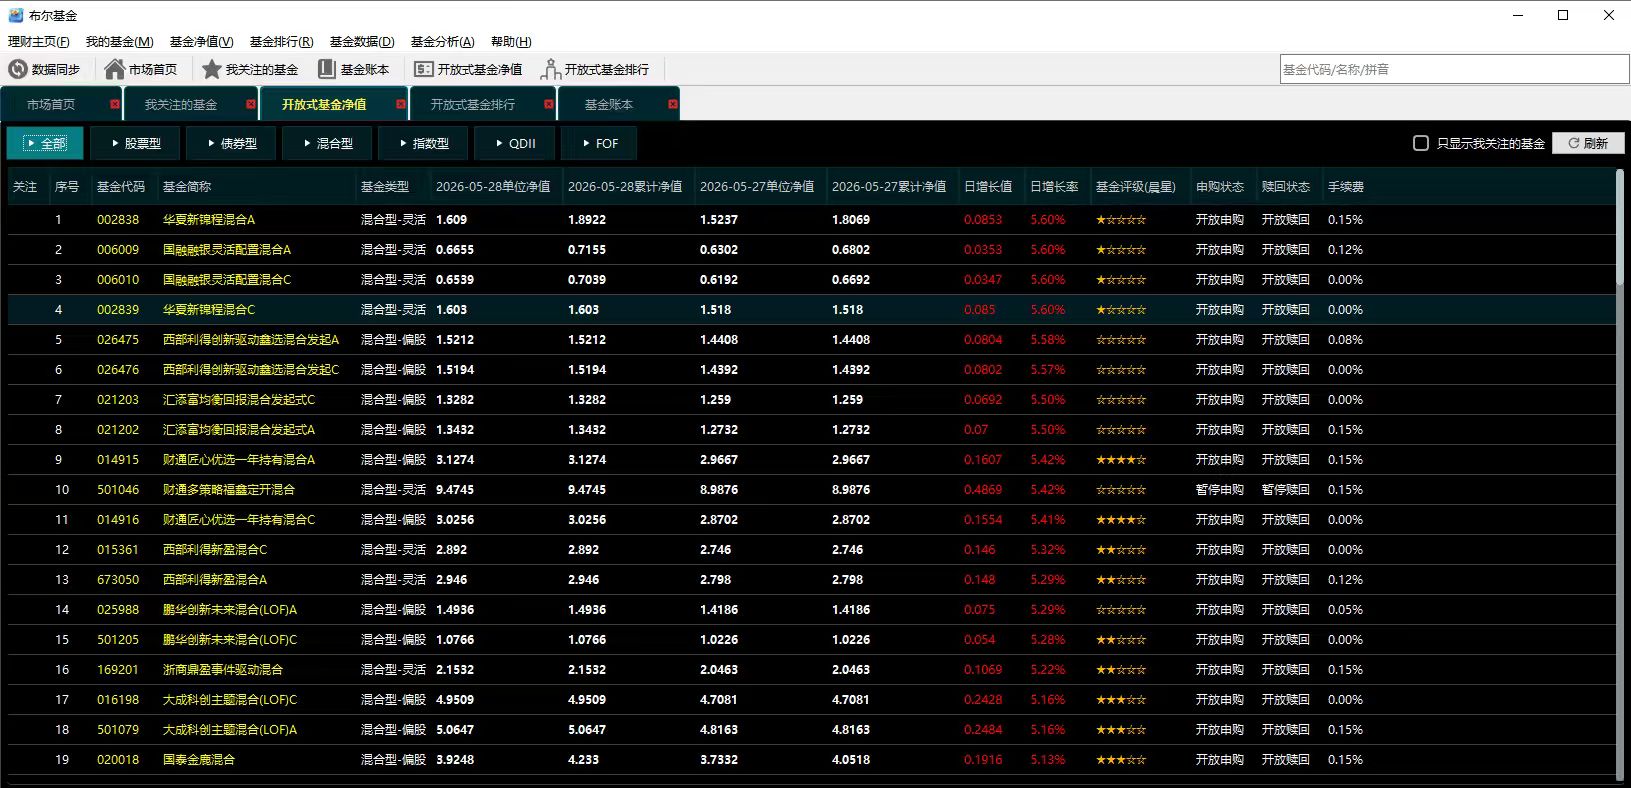Open fund 浙商鼎盈事件驱动混合
Screen dimensions: 1631x788
click(x=223, y=670)
